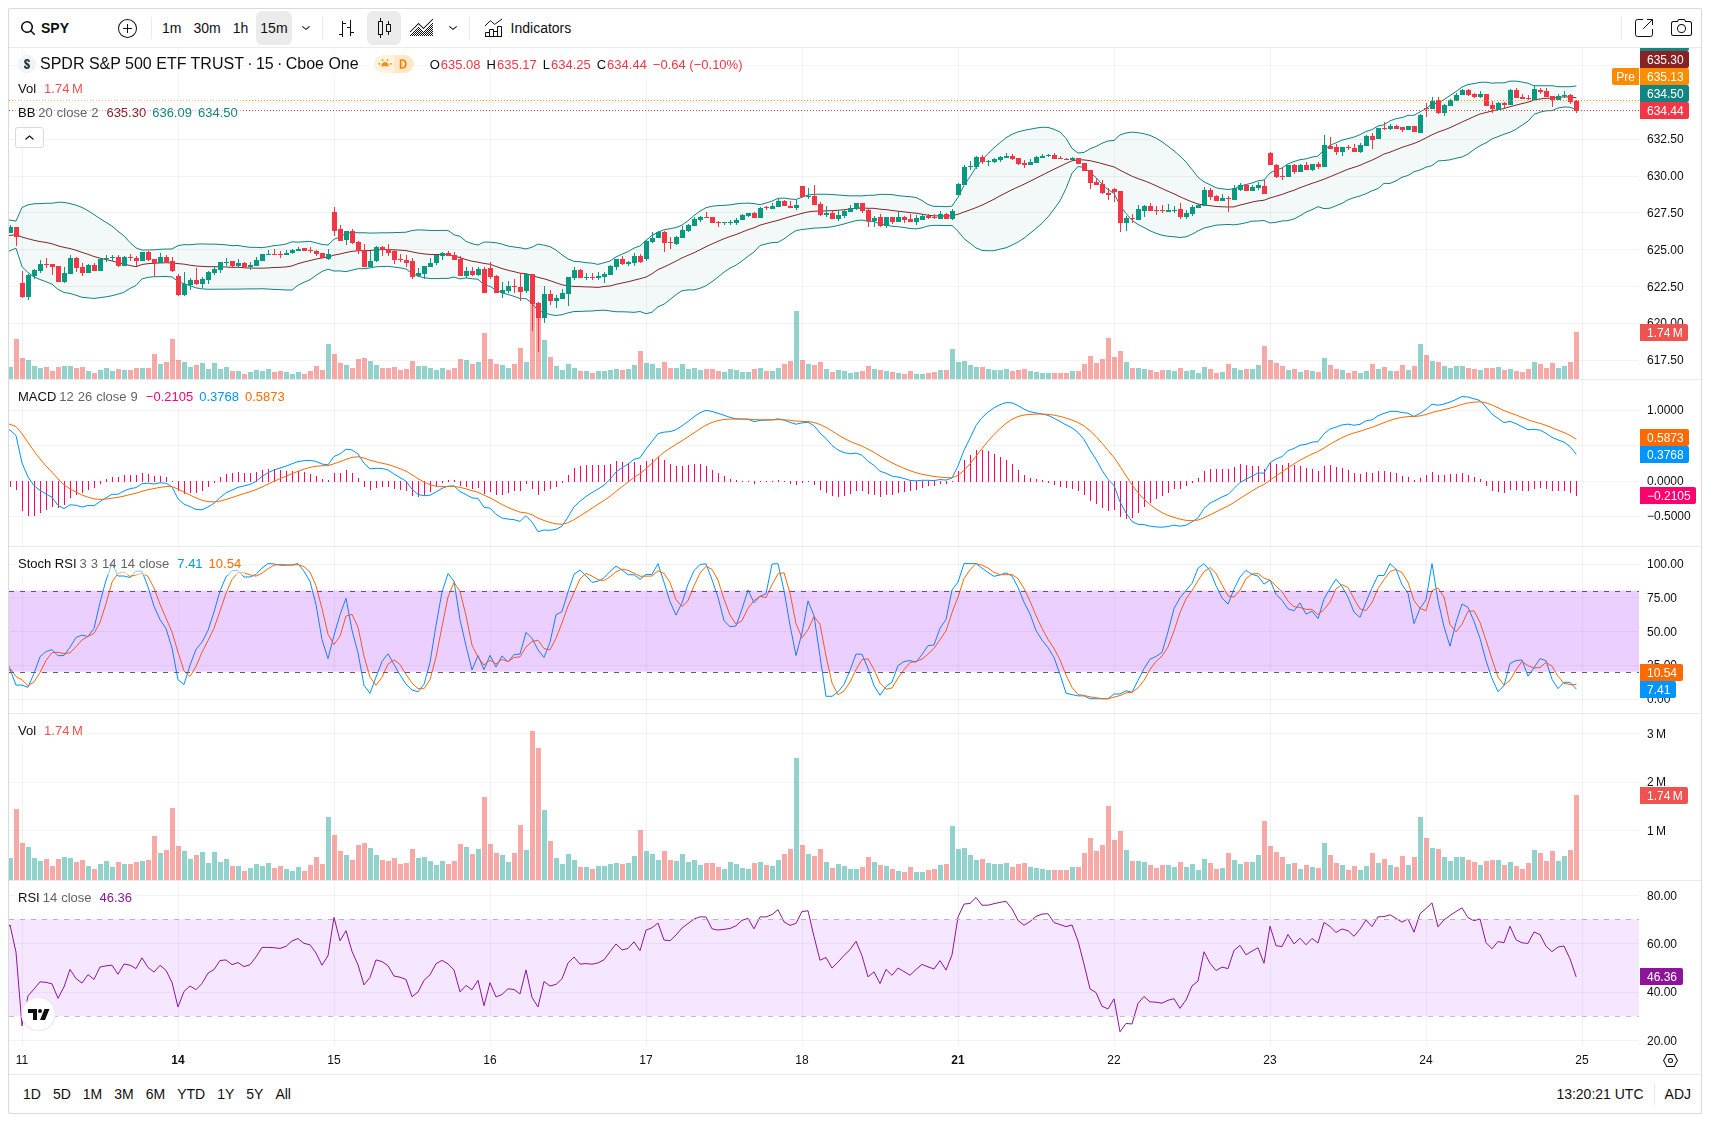Viewport: 1710px width, 1122px height.
Task: Select the top Vol indicator legend
Action: [x=50, y=89]
